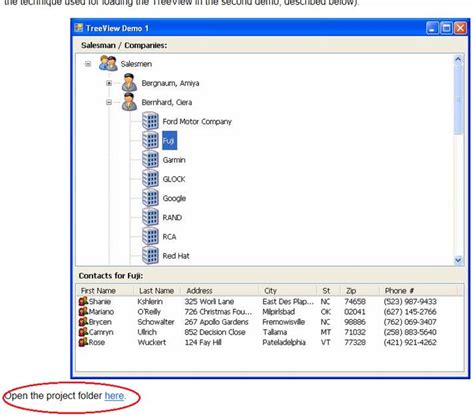Click the St column header
This screenshot has height=417, width=474.
pos(328,290)
